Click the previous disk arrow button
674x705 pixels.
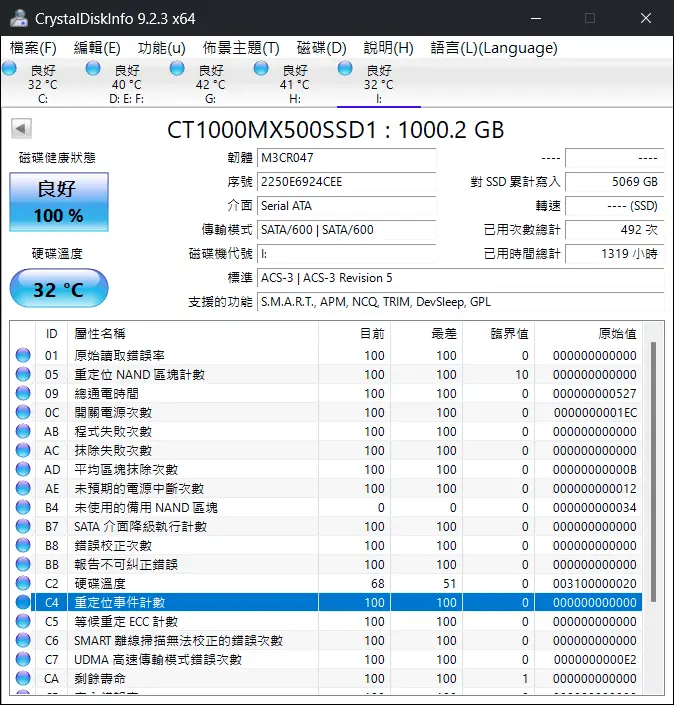pos(22,129)
